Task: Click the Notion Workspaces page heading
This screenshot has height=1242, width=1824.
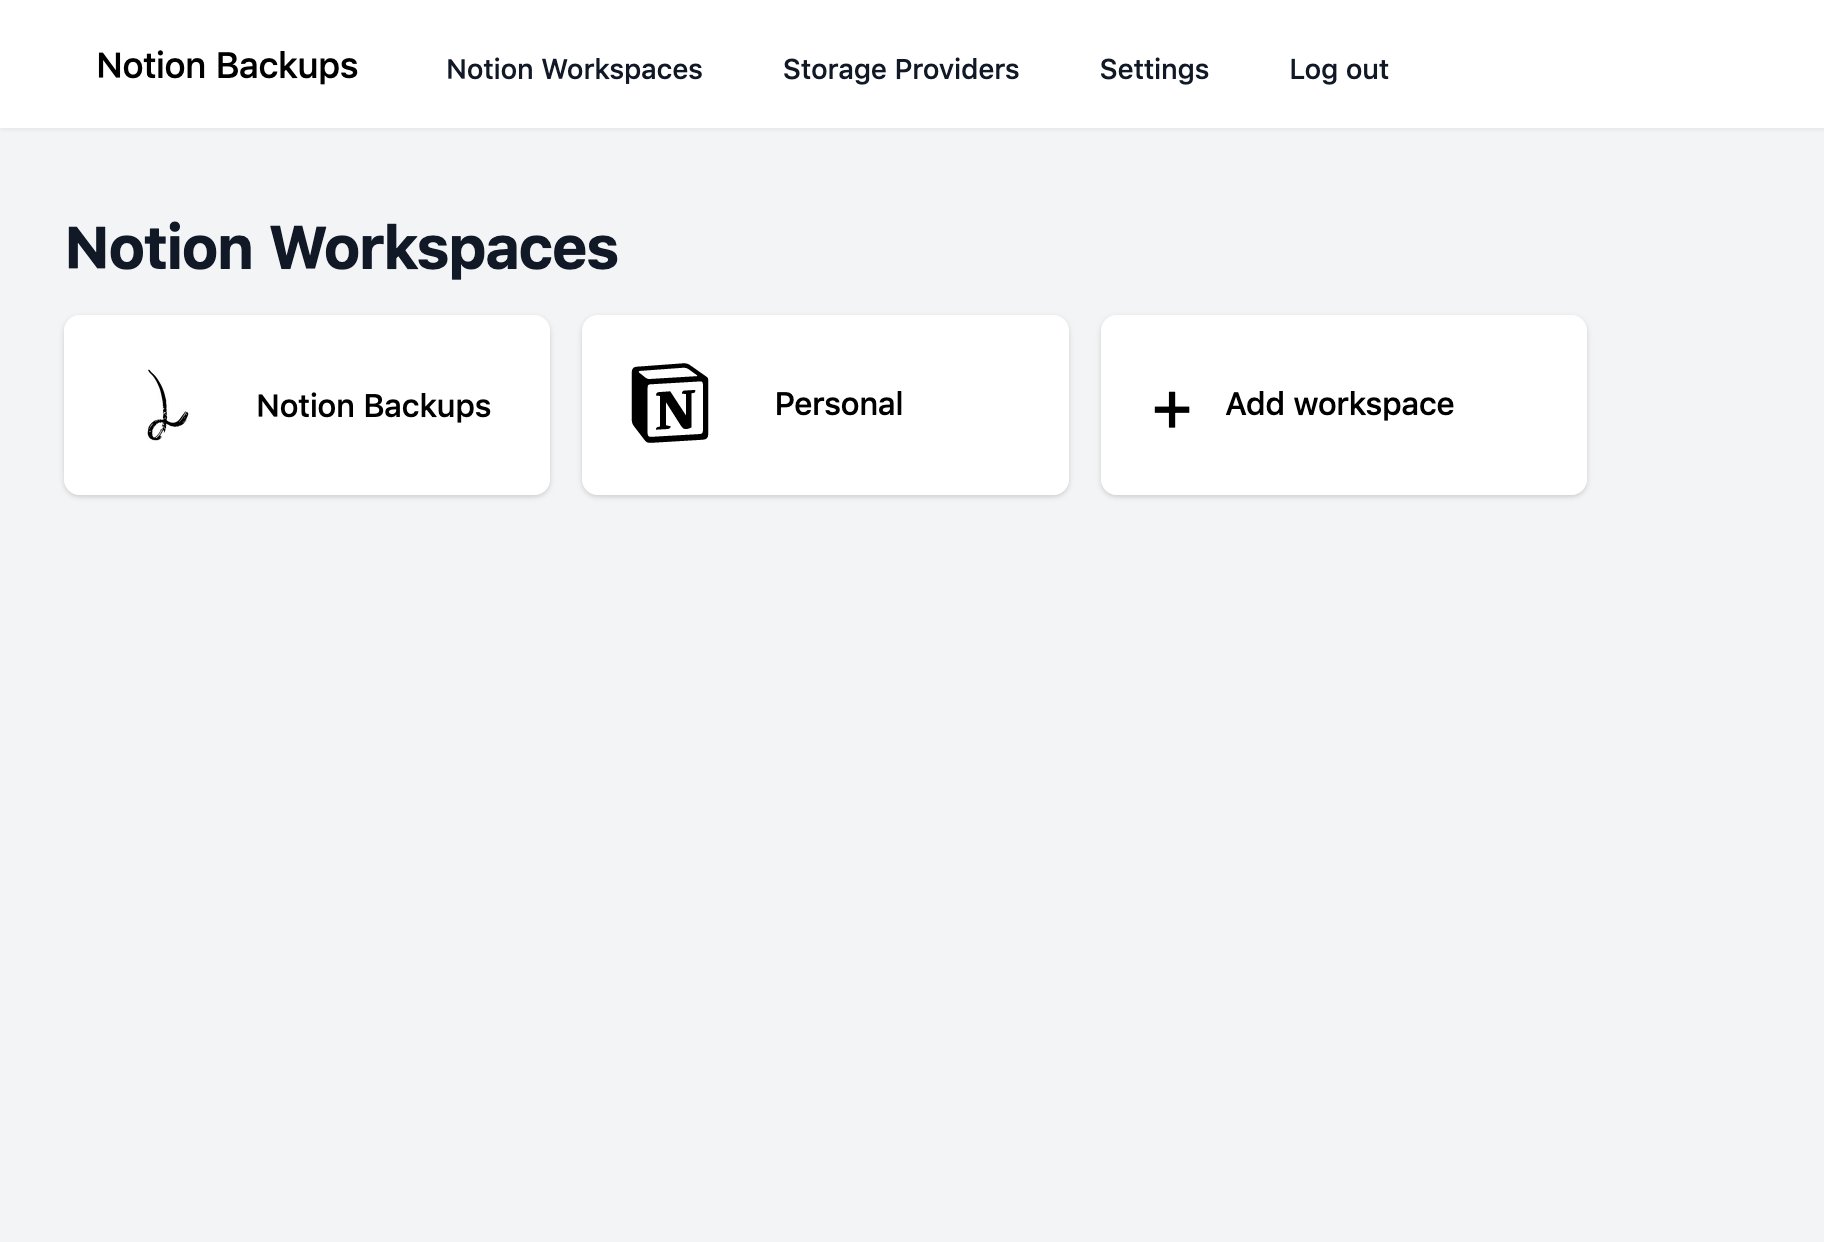Action: tap(341, 247)
